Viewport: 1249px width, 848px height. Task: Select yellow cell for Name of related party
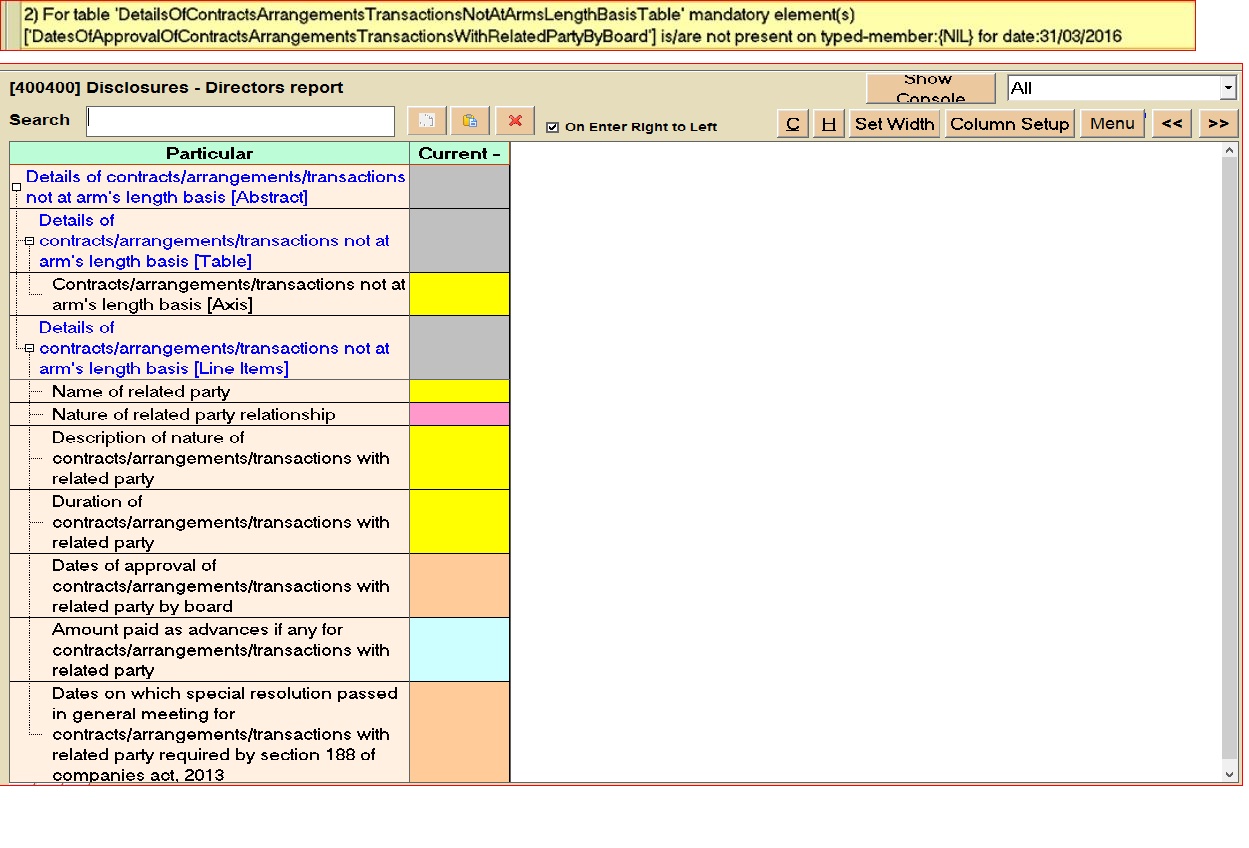click(x=459, y=391)
